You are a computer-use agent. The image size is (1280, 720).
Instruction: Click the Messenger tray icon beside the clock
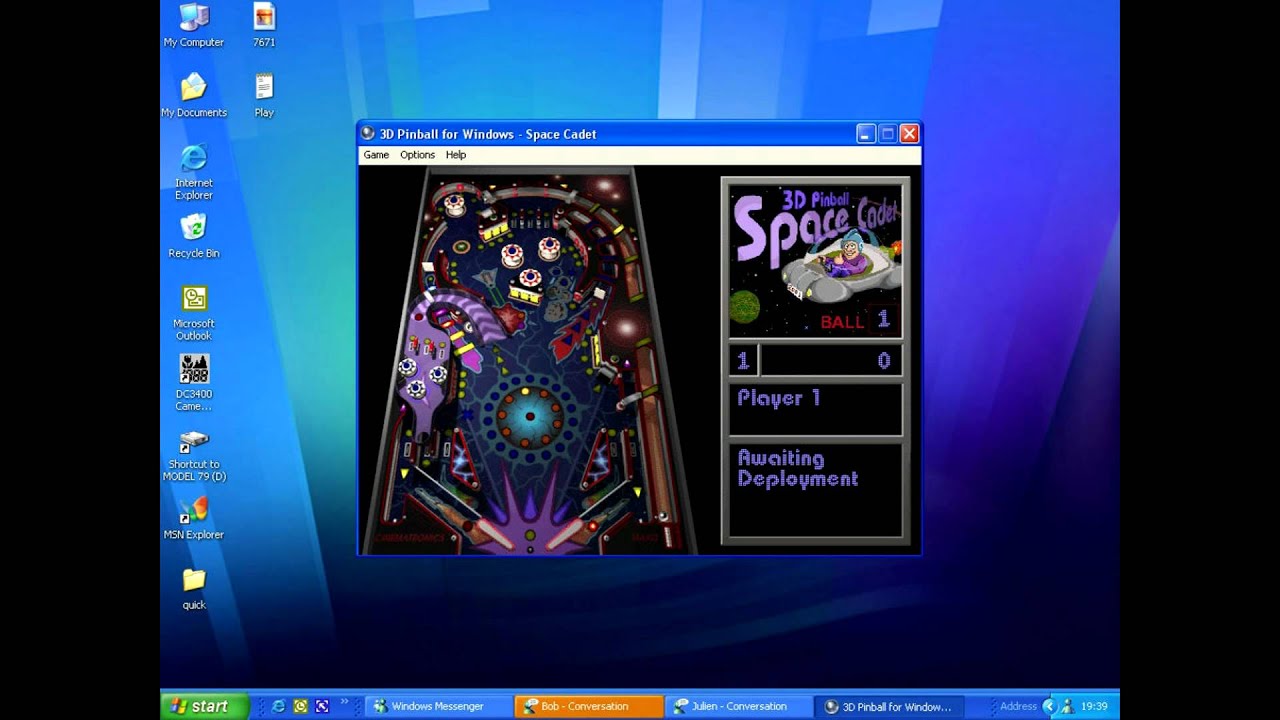1067,706
